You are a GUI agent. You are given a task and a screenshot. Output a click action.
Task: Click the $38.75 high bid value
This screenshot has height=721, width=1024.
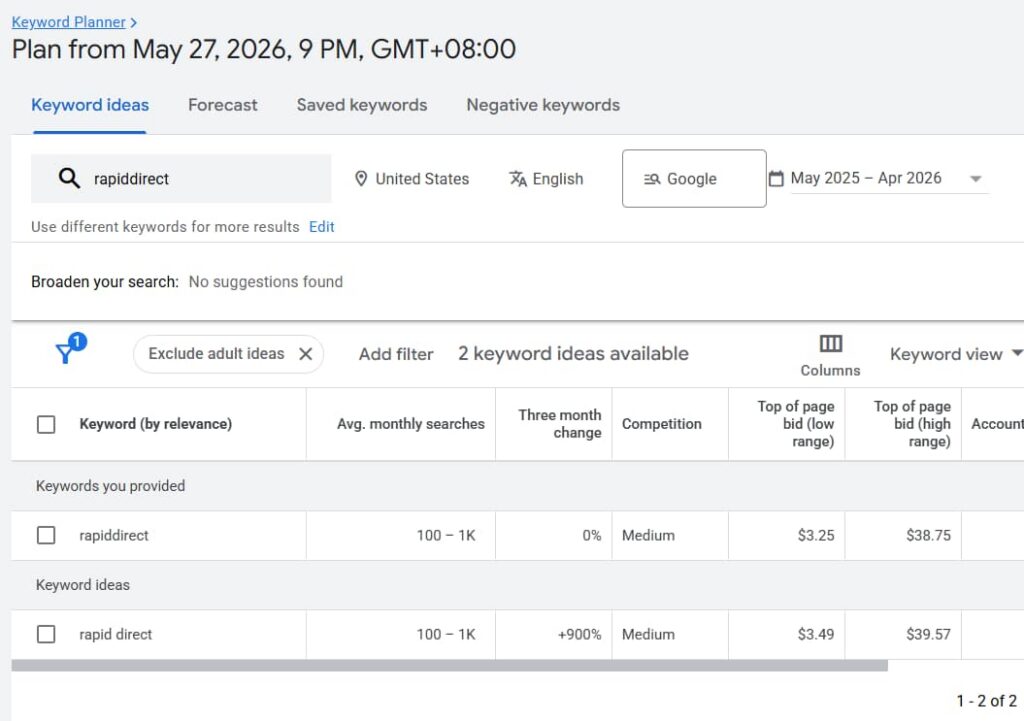tap(928, 536)
